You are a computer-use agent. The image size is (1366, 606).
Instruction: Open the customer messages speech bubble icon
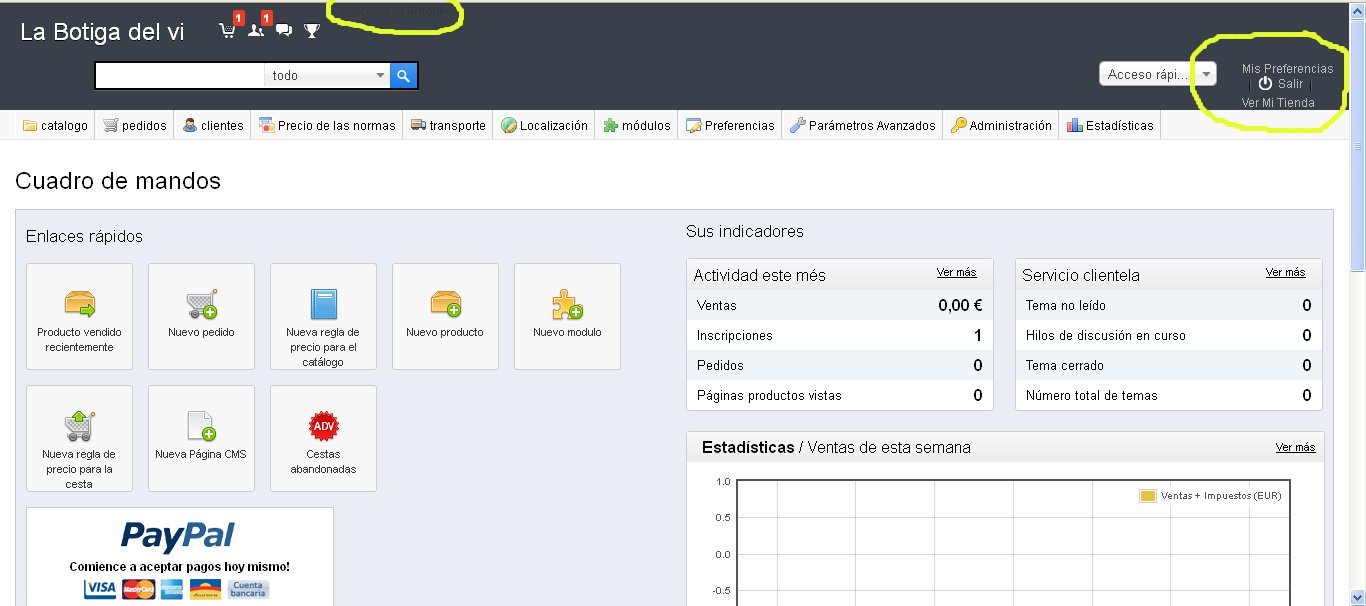pos(284,31)
